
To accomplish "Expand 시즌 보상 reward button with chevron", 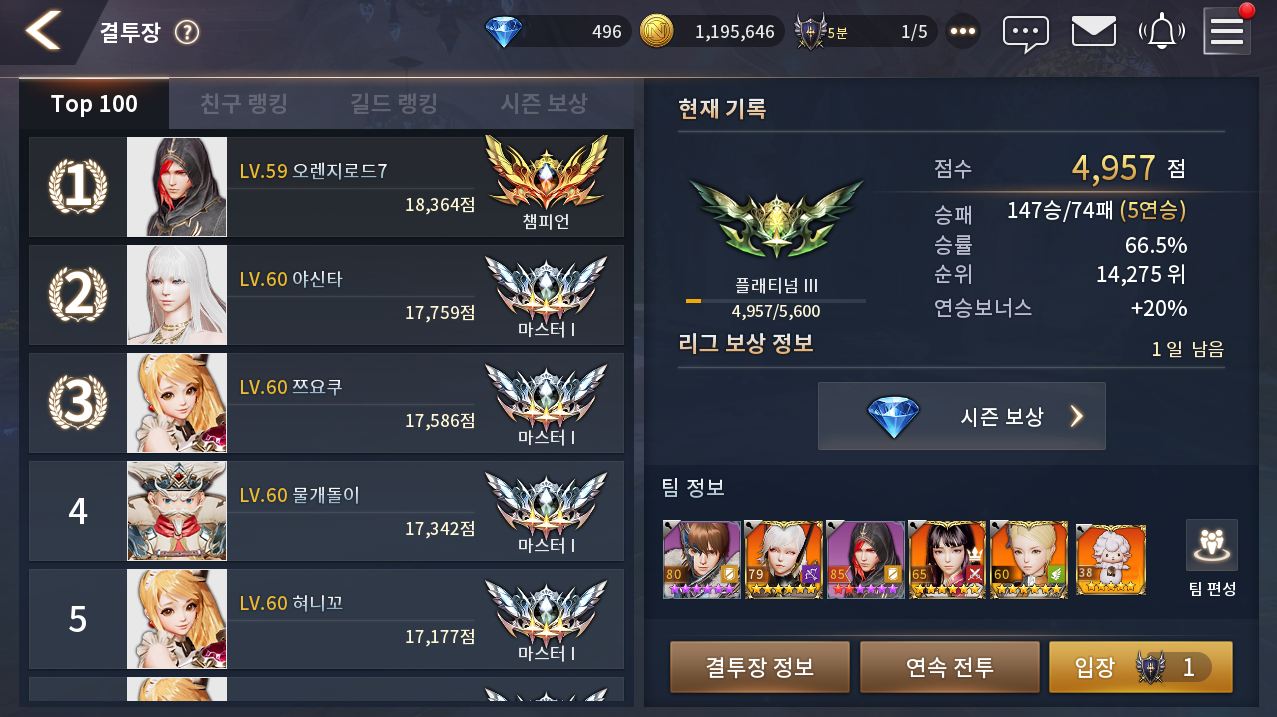I will 962,416.
